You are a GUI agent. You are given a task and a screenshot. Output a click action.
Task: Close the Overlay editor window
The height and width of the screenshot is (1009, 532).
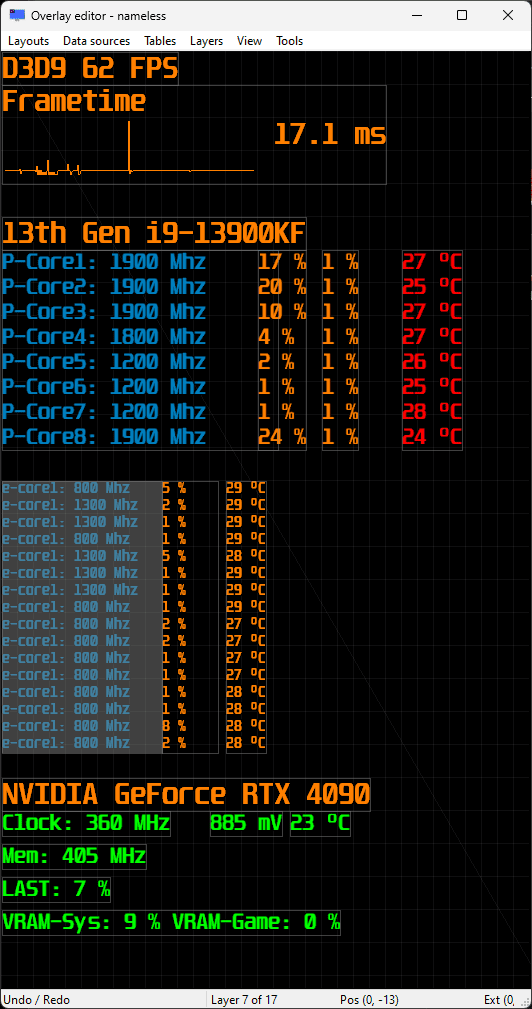click(508, 15)
